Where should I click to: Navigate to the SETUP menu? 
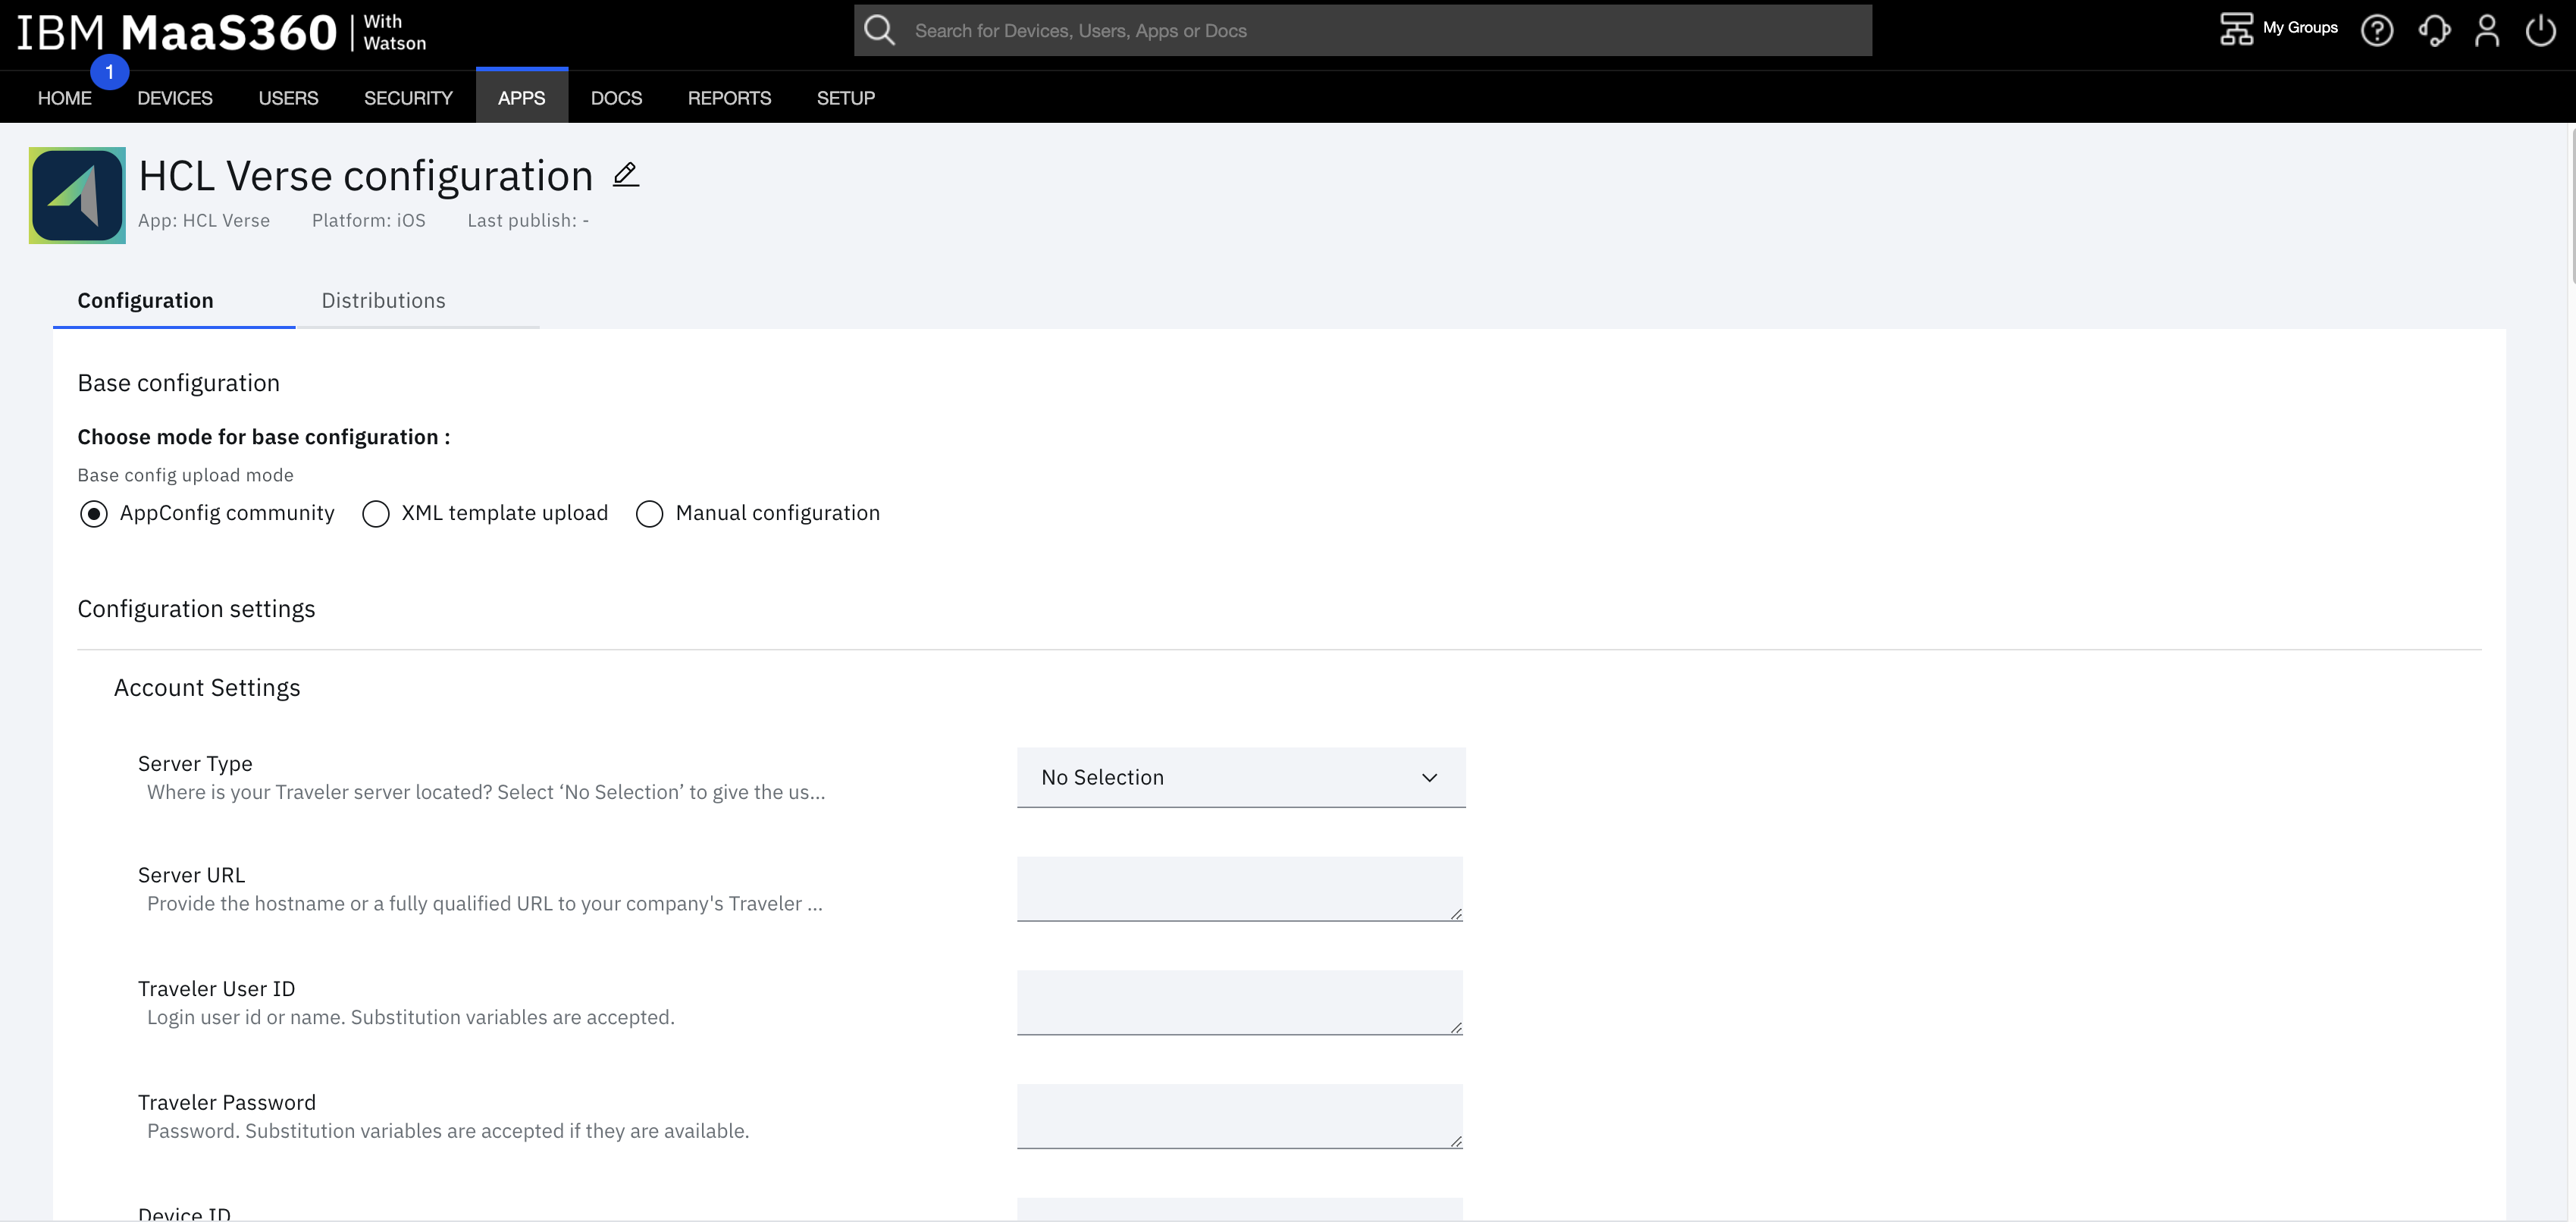[x=845, y=97]
